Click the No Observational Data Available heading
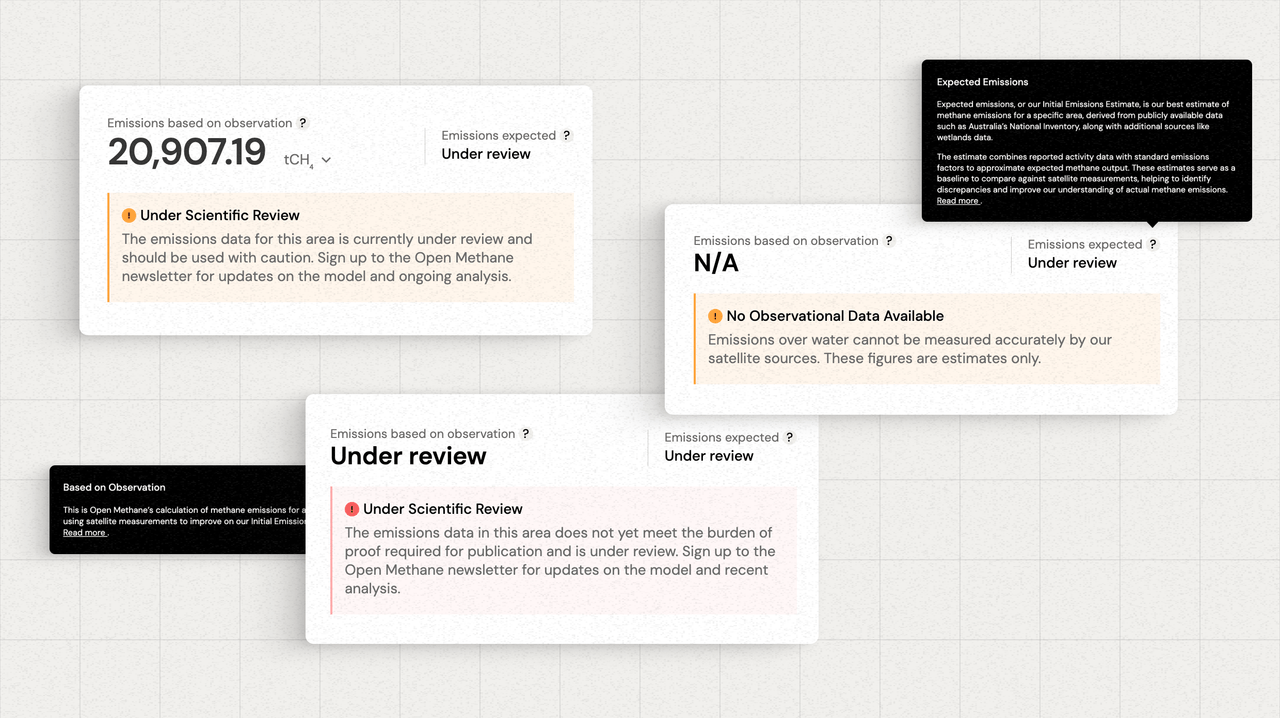This screenshot has height=718, width=1280. (835, 316)
